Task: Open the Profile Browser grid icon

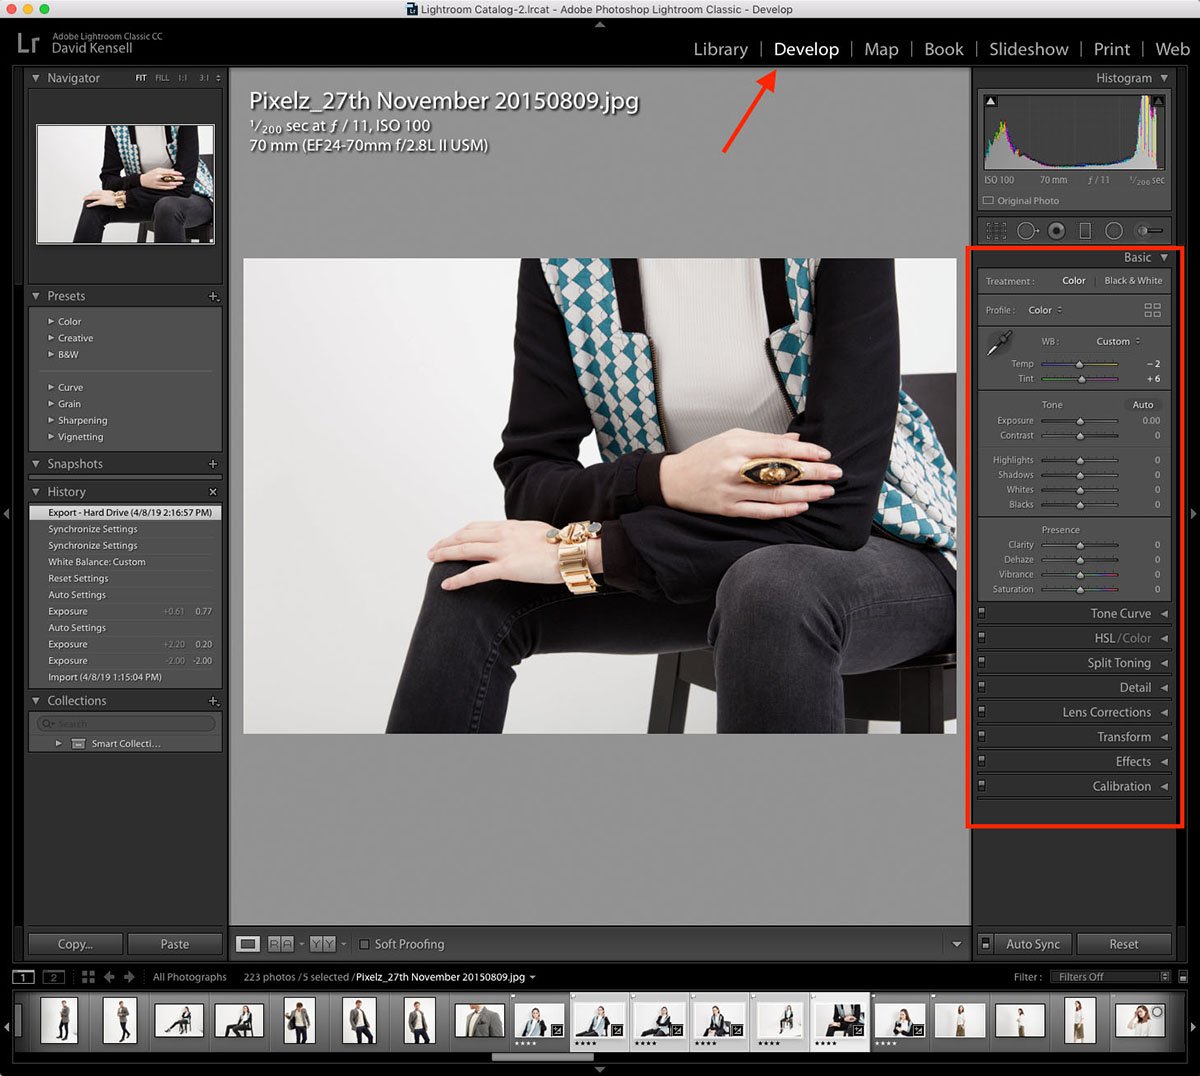Action: click(1152, 310)
